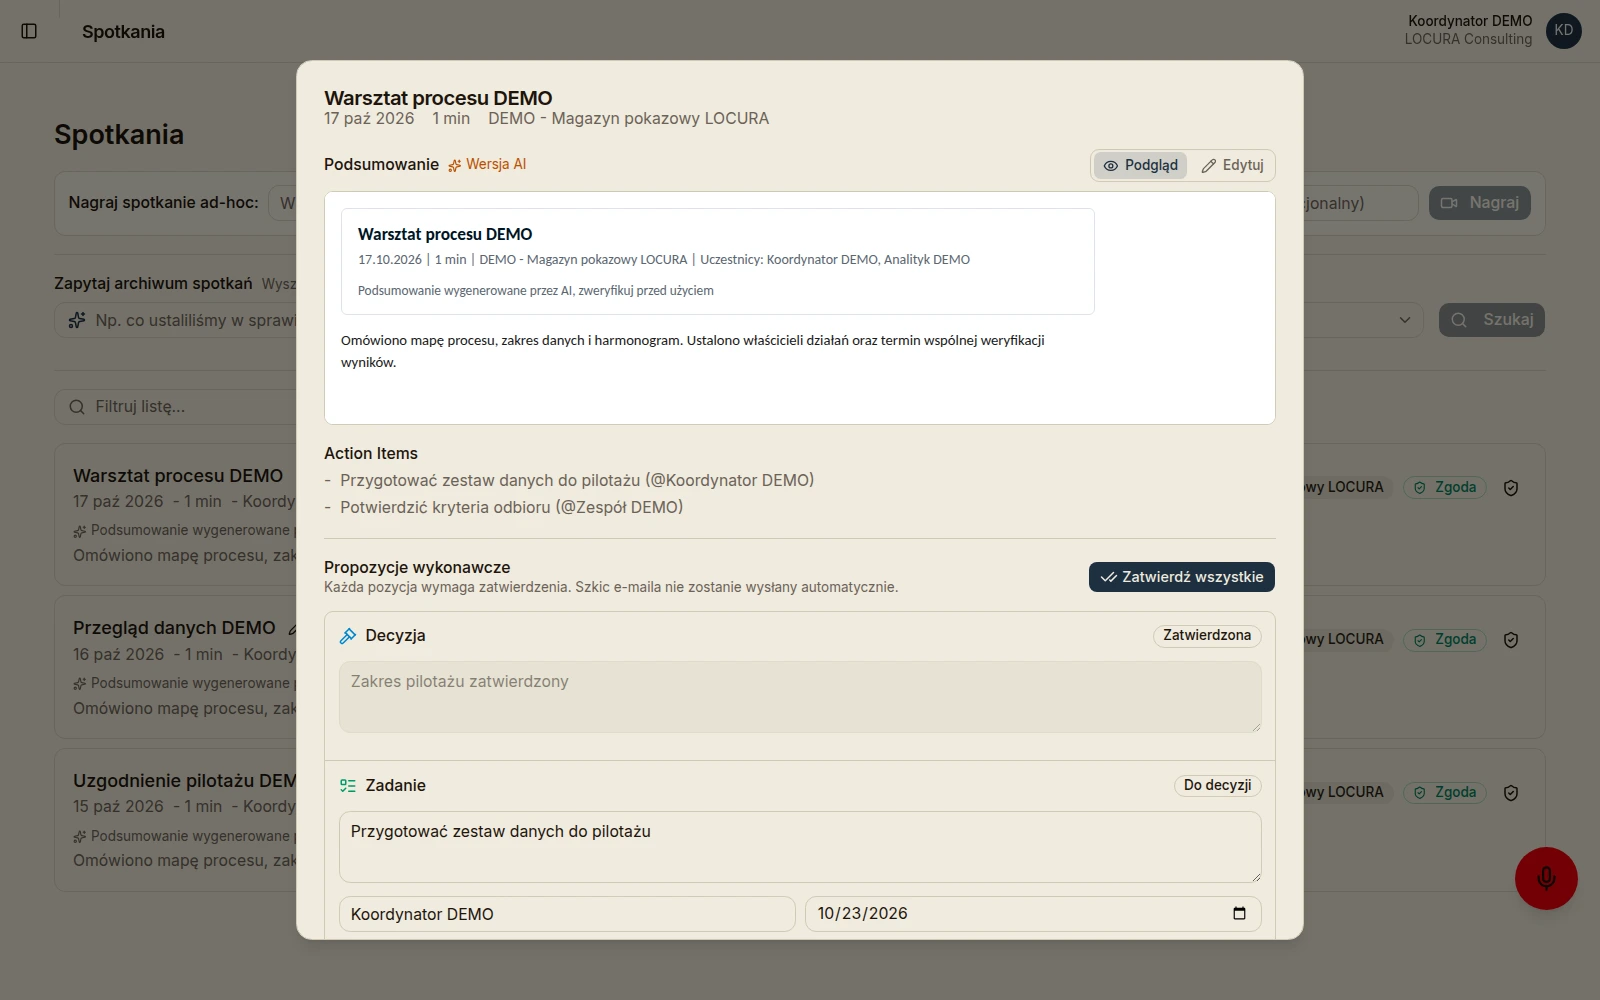Open calendar picker in date field
Image resolution: width=1600 pixels, height=1000 pixels.
(x=1239, y=913)
